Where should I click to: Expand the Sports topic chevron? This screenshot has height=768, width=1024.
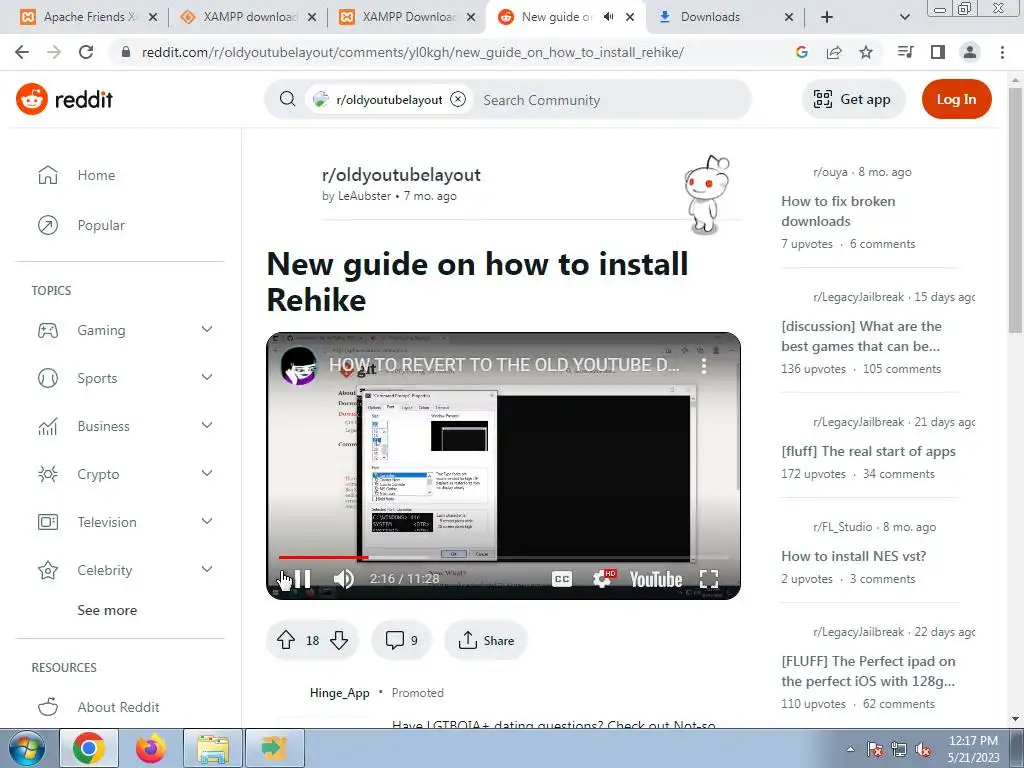(x=207, y=377)
